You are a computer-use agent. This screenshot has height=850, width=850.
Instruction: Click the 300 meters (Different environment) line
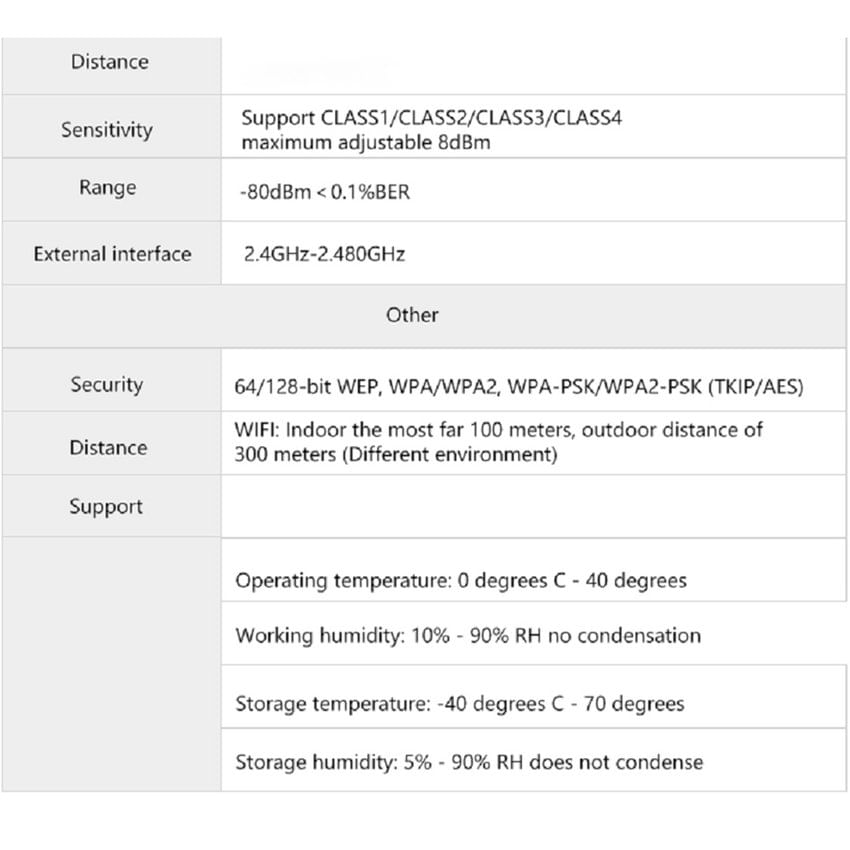(x=395, y=455)
